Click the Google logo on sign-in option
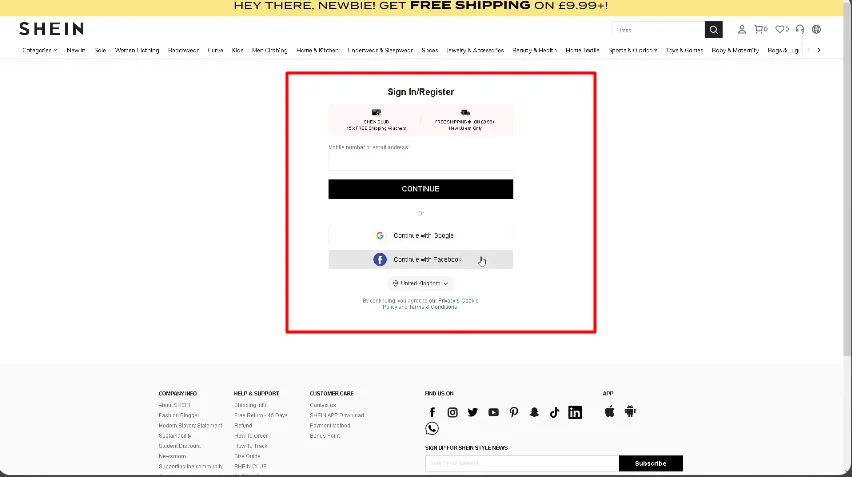This screenshot has height=477, width=852. click(x=380, y=235)
